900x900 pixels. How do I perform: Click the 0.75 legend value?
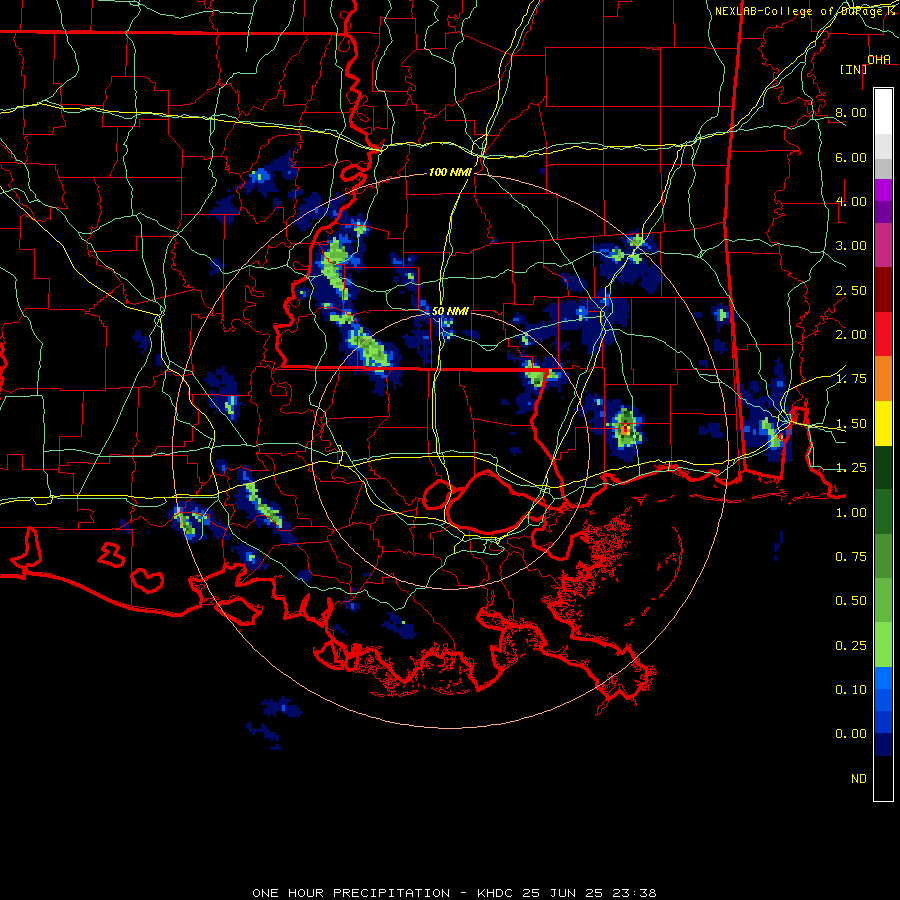pos(851,557)
